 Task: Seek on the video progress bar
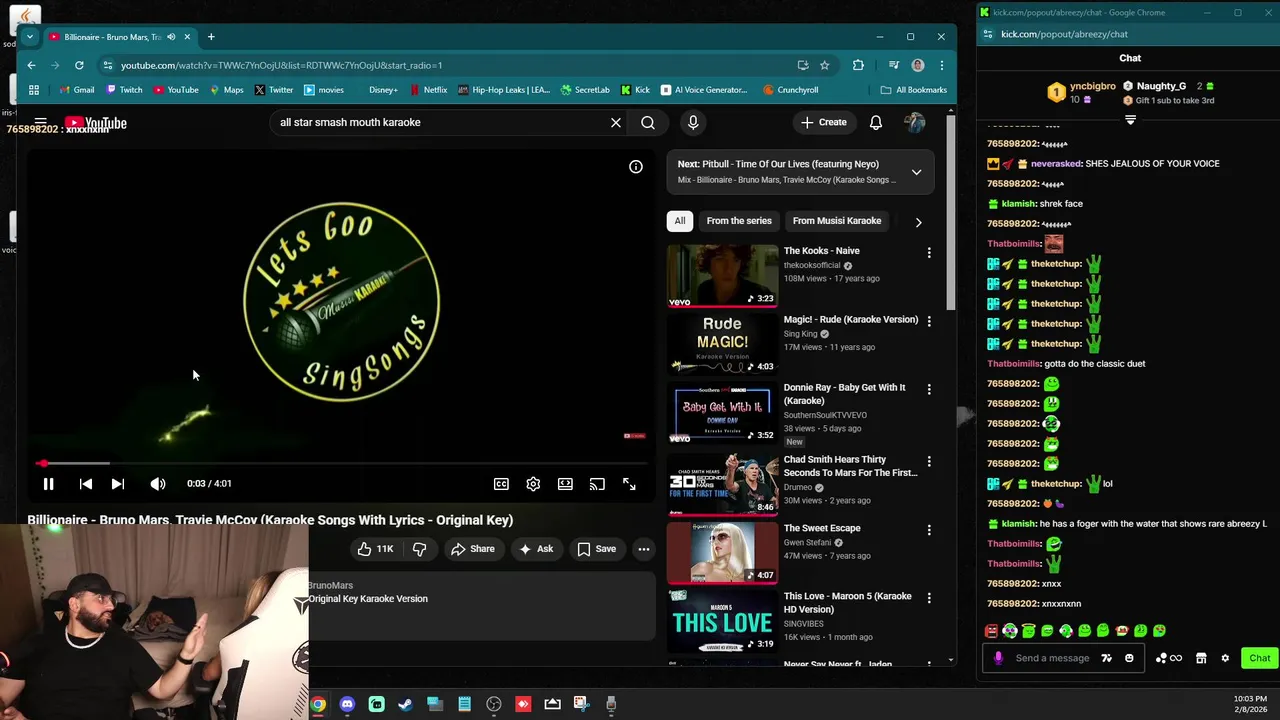point(341,463)
